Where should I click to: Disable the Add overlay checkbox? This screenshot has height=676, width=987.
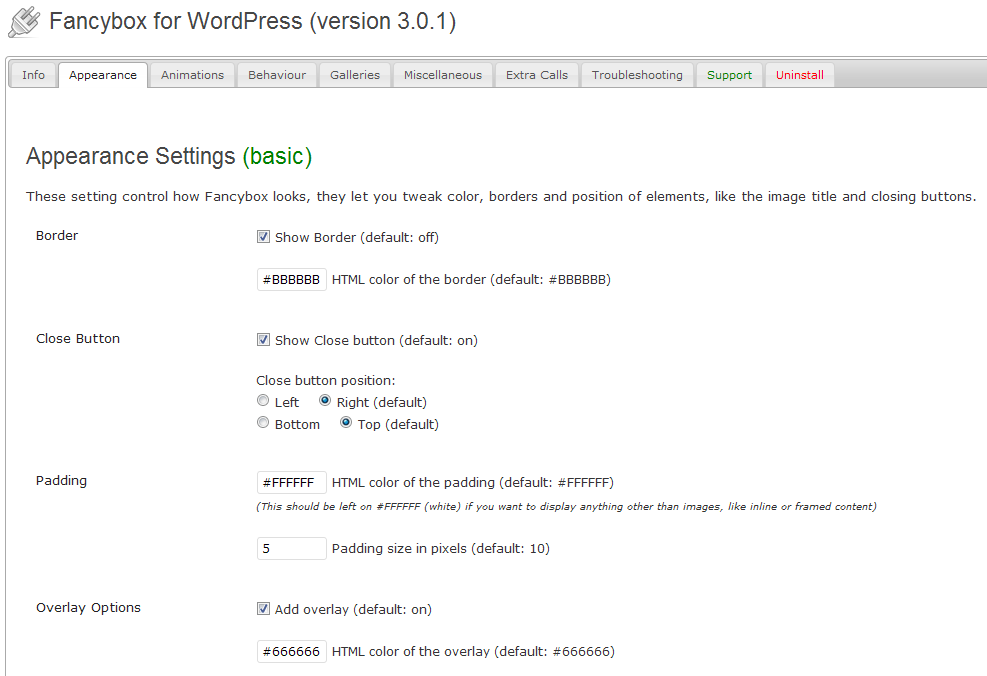pos(264,609)
